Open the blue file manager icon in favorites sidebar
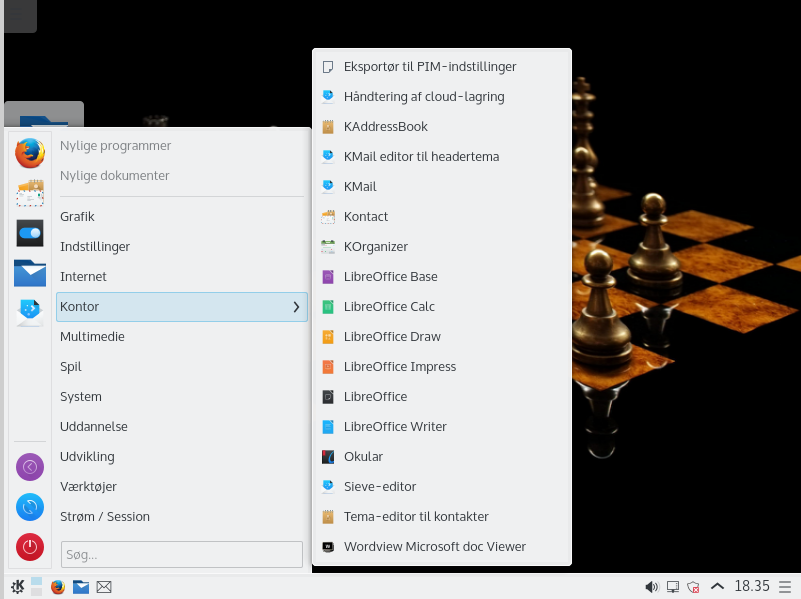801x599 pixels. click(30, 273)
